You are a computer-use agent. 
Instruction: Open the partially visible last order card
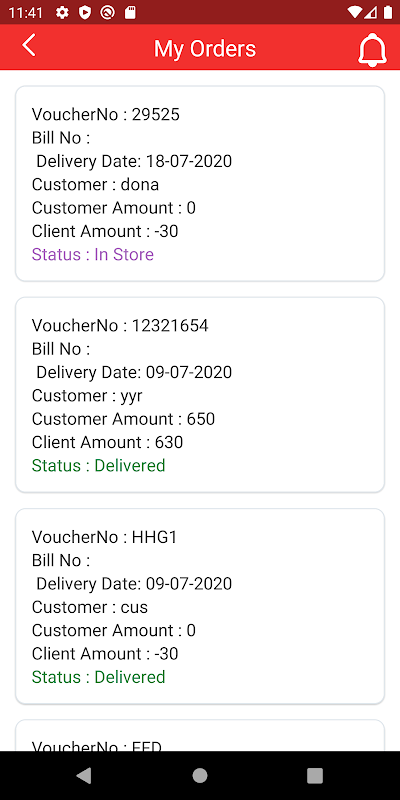tap(200, 735)
